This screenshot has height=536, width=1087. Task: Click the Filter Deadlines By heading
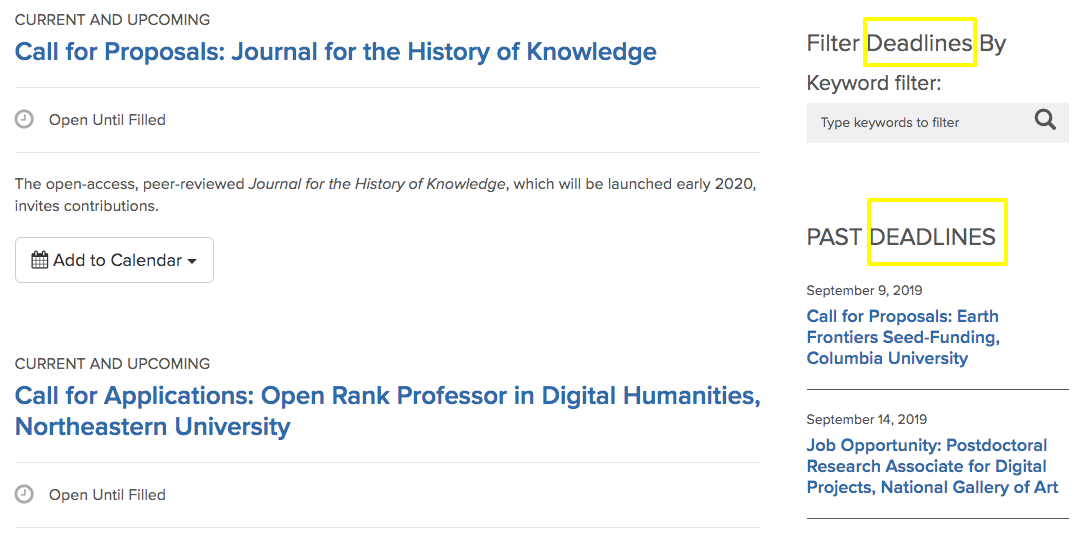tap(906, 43)
